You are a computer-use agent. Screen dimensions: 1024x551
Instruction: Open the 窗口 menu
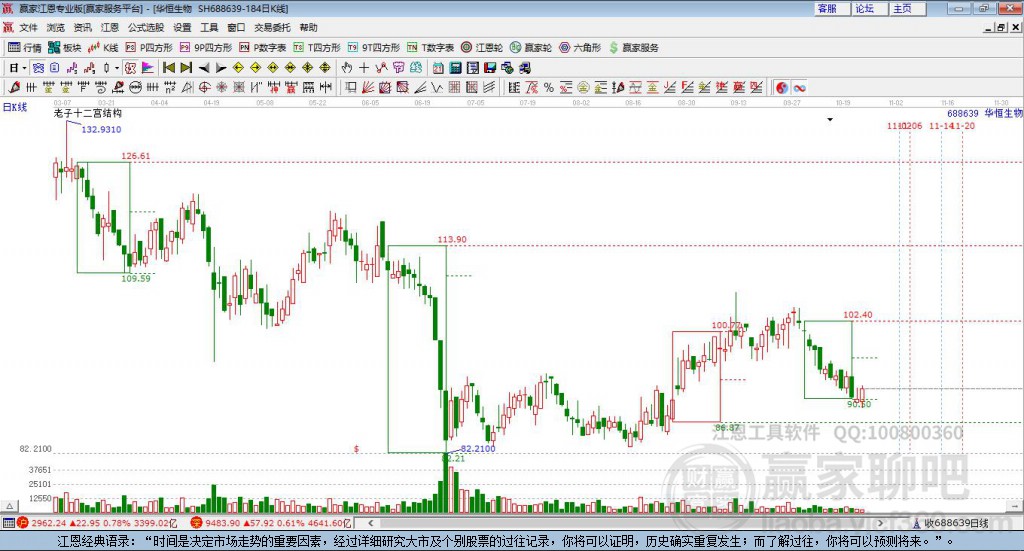236,27
